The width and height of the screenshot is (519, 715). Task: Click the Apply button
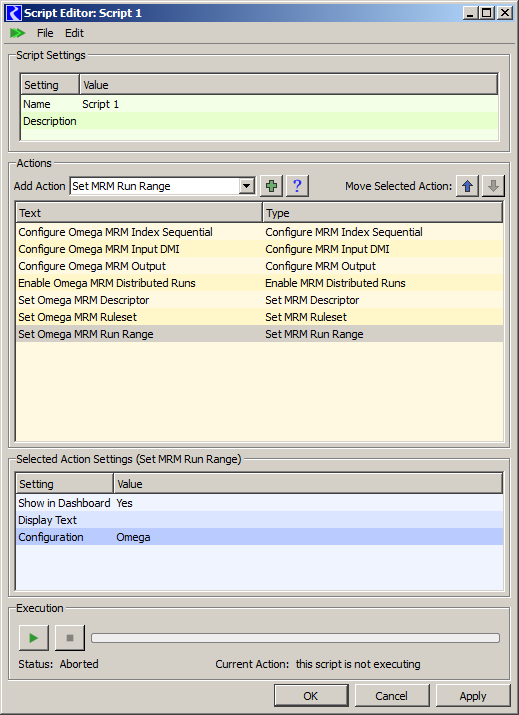[x=473, y=696]
